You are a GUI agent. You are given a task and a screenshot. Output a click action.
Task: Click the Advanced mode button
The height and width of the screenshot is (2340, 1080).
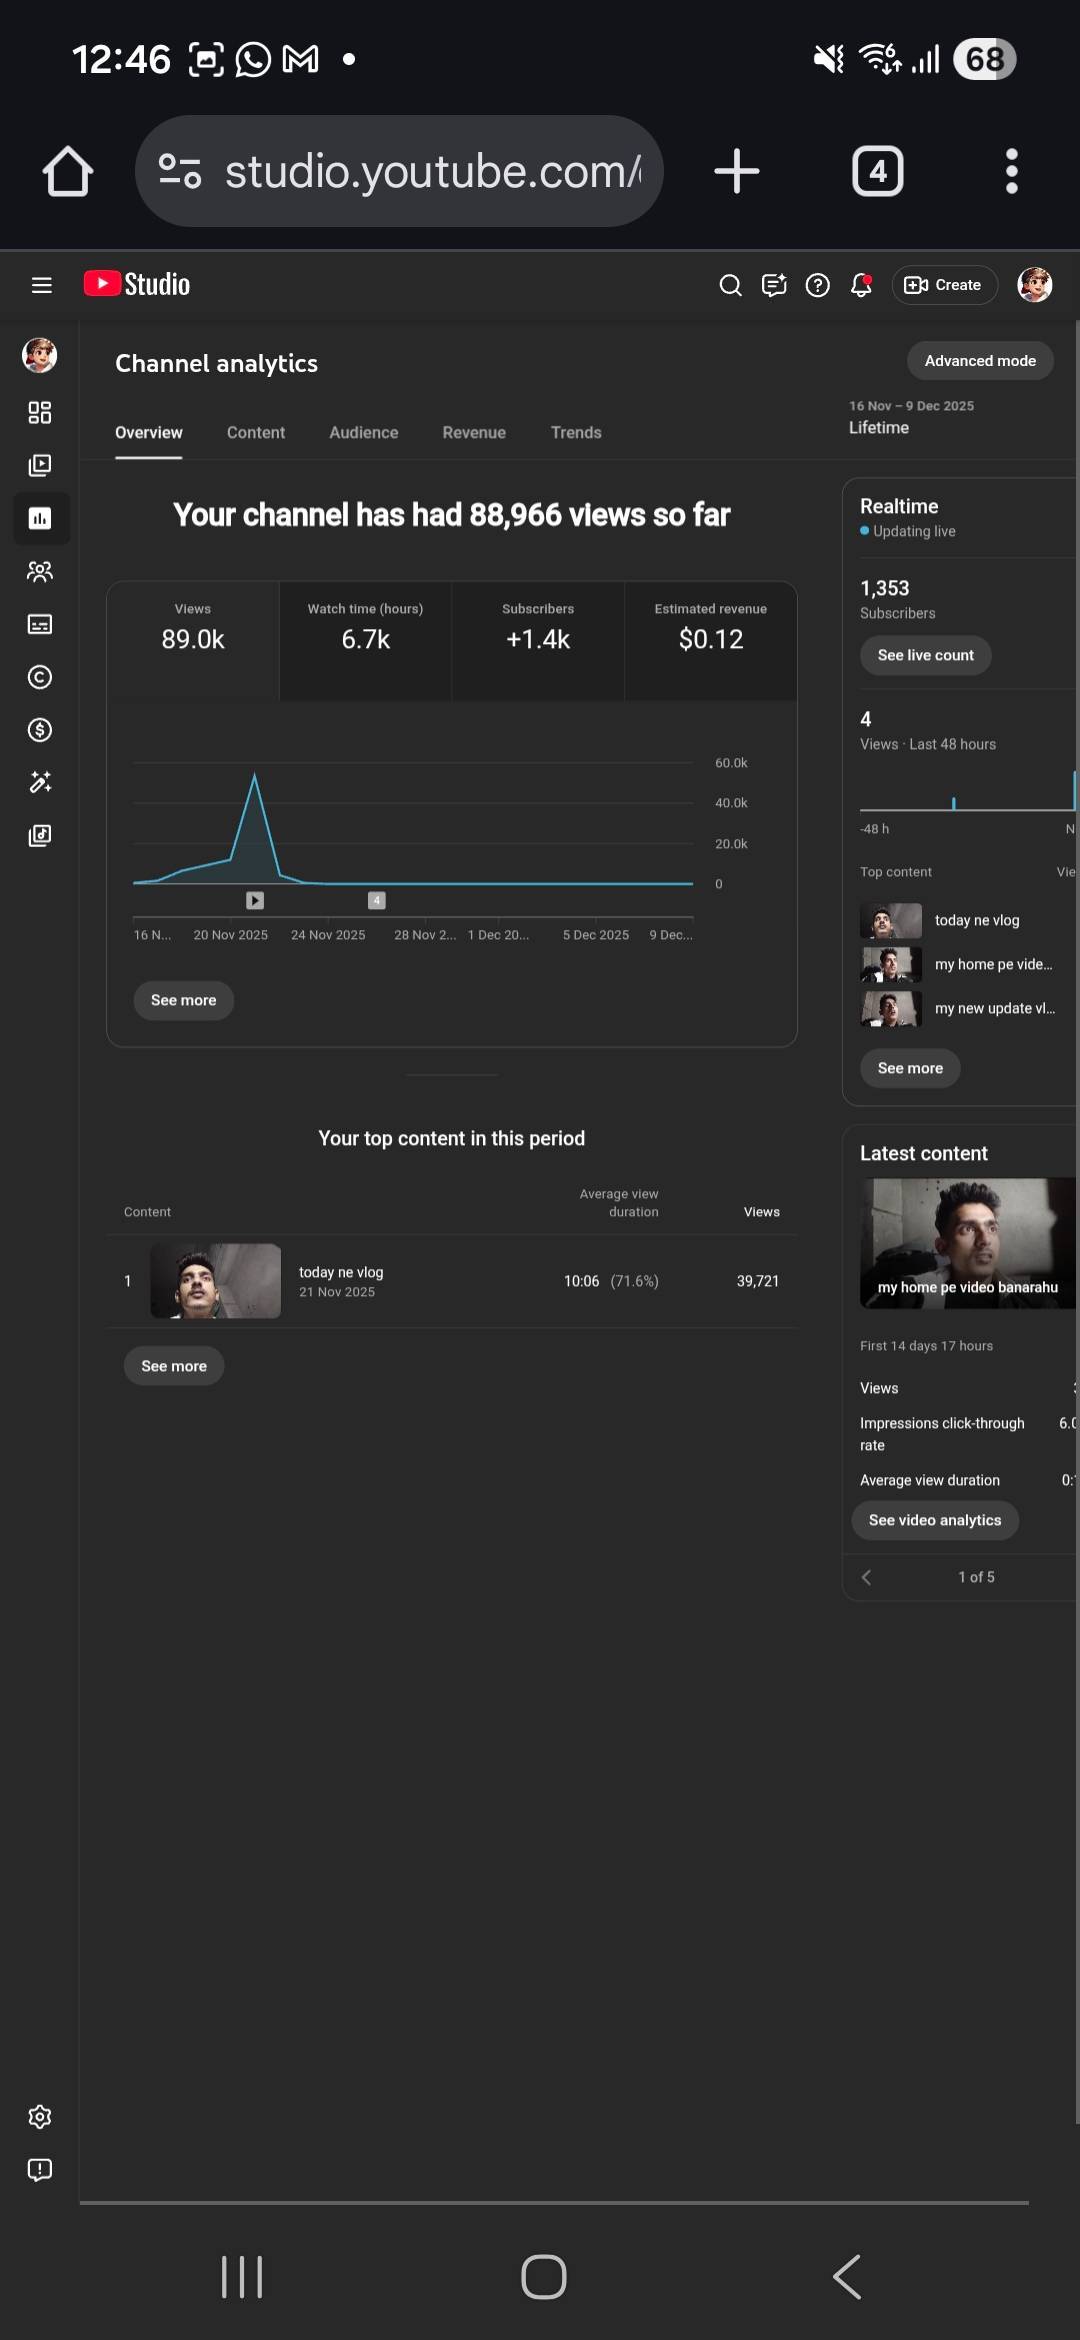coord(979,361)
